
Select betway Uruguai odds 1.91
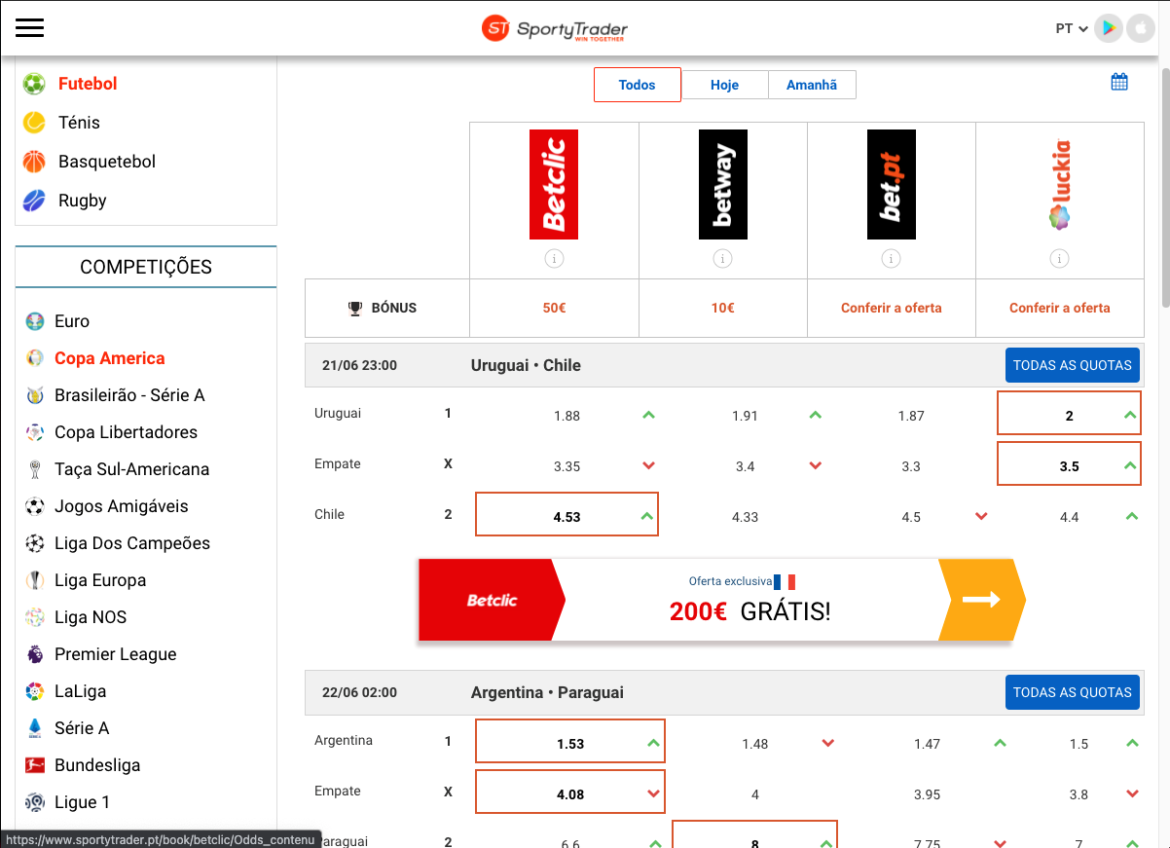pos(745,416)
